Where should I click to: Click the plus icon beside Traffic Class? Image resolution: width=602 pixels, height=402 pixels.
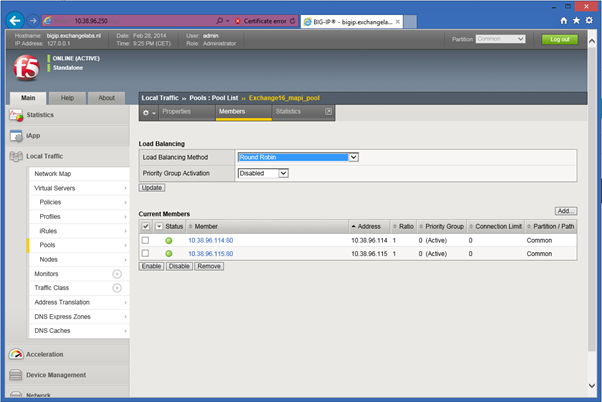[116, 288]
